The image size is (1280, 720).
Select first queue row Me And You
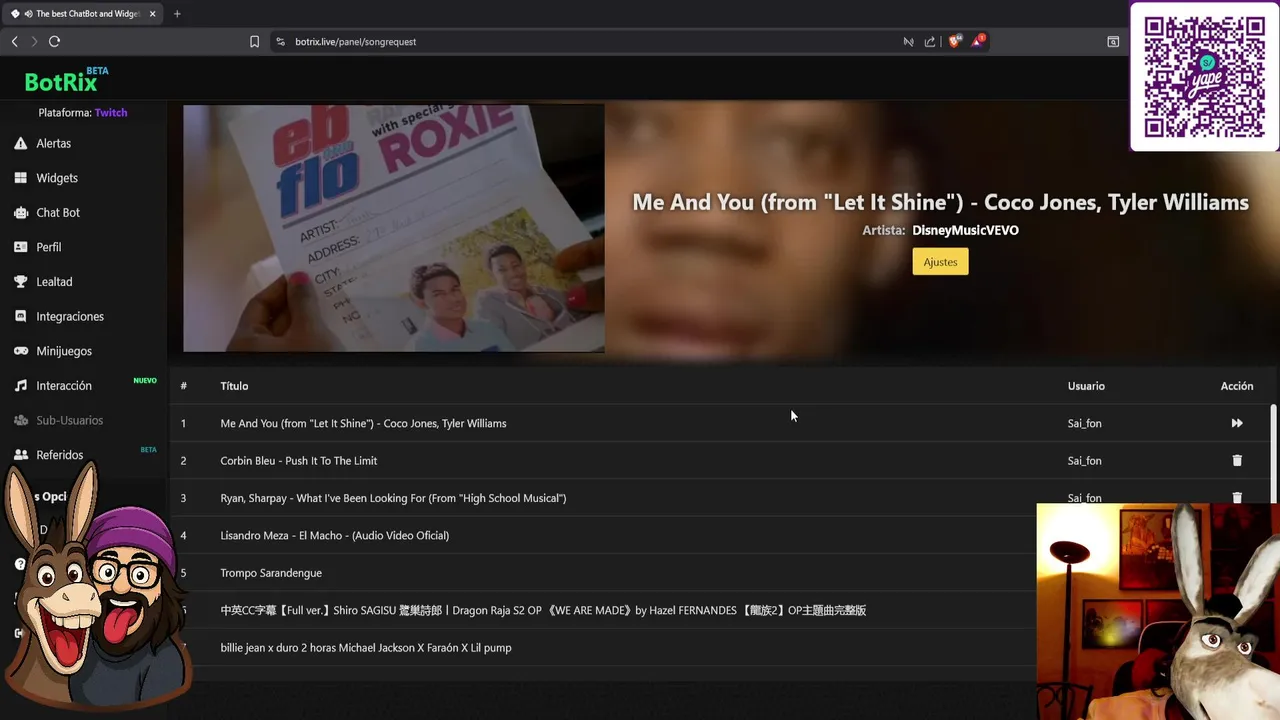click(x=720, y=423)
